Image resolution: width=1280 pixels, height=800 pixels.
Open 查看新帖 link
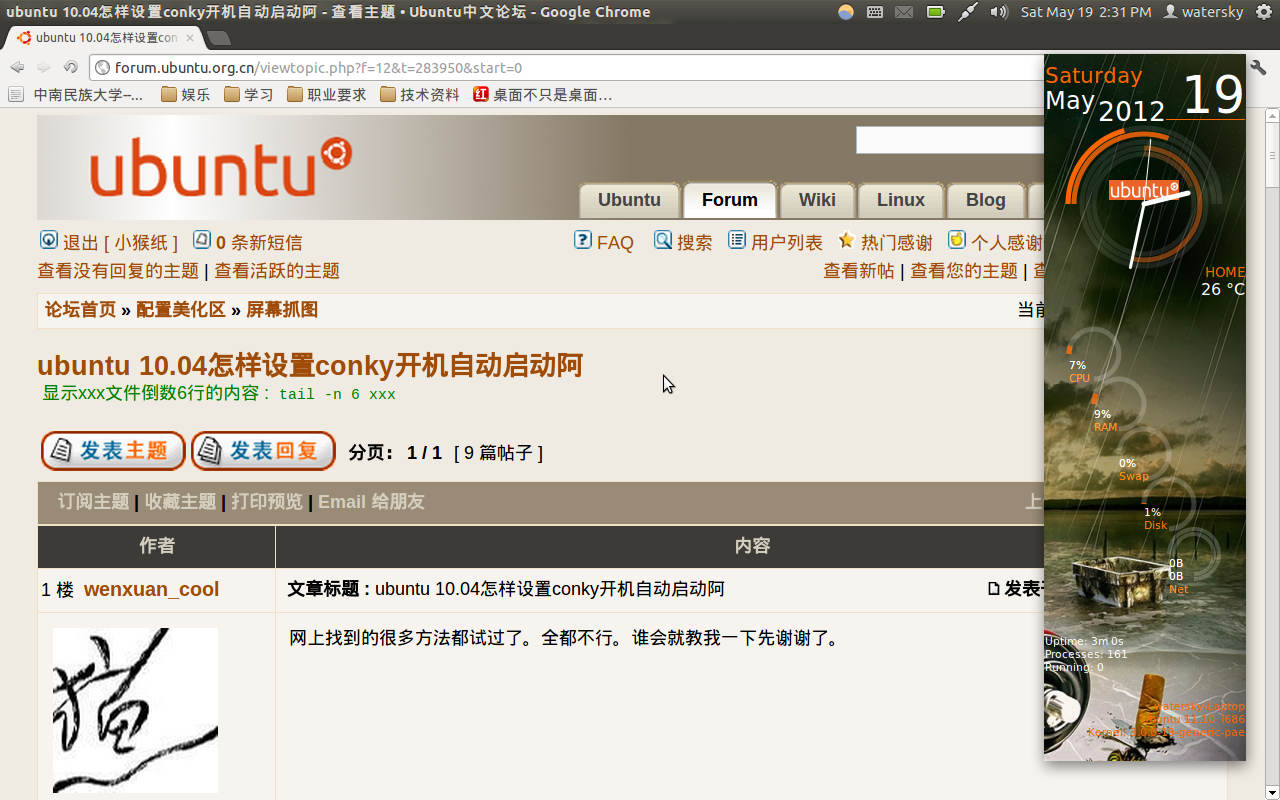click(x=859, y=271)
